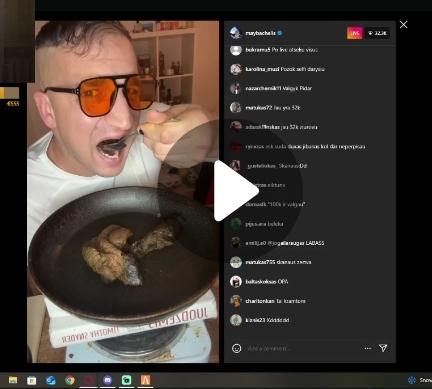
Task: Play the video with the large play button
Action: [236, 191]
